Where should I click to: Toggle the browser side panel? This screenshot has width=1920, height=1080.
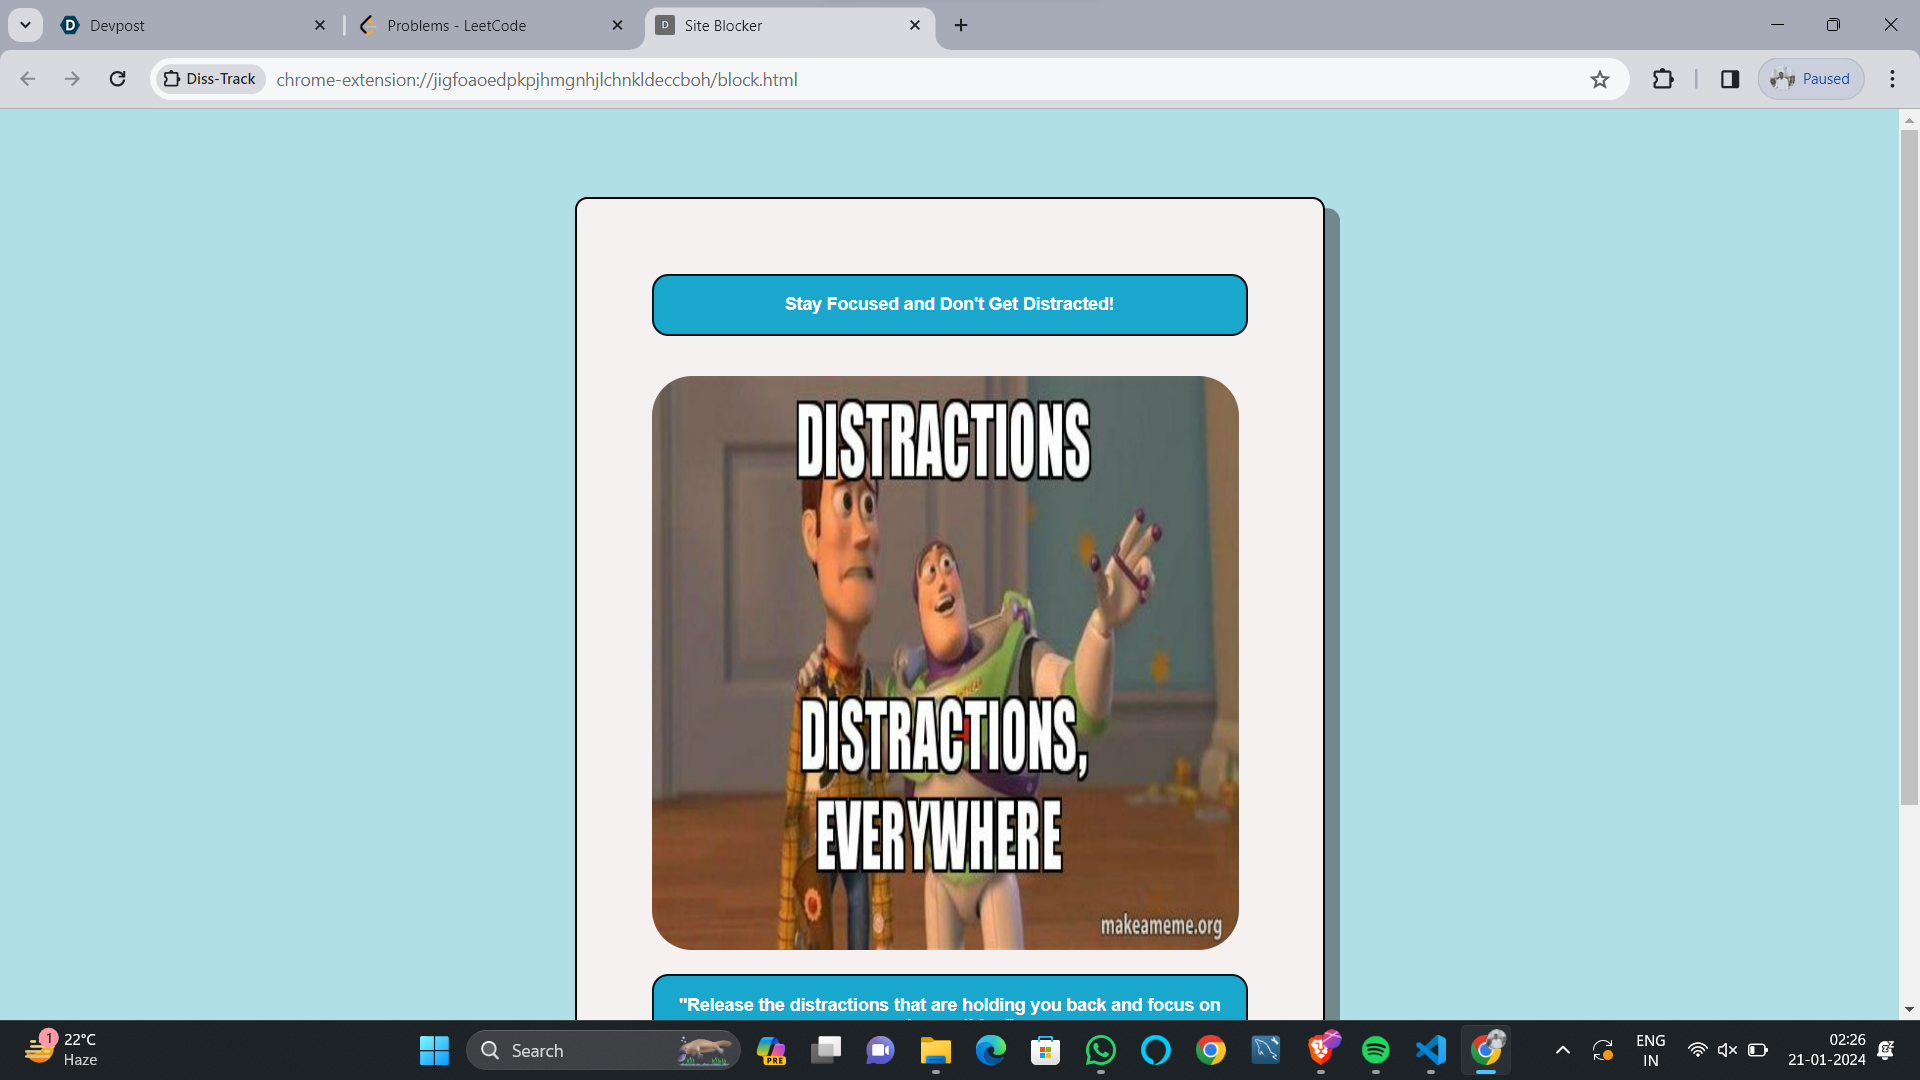pos(1730,79)
